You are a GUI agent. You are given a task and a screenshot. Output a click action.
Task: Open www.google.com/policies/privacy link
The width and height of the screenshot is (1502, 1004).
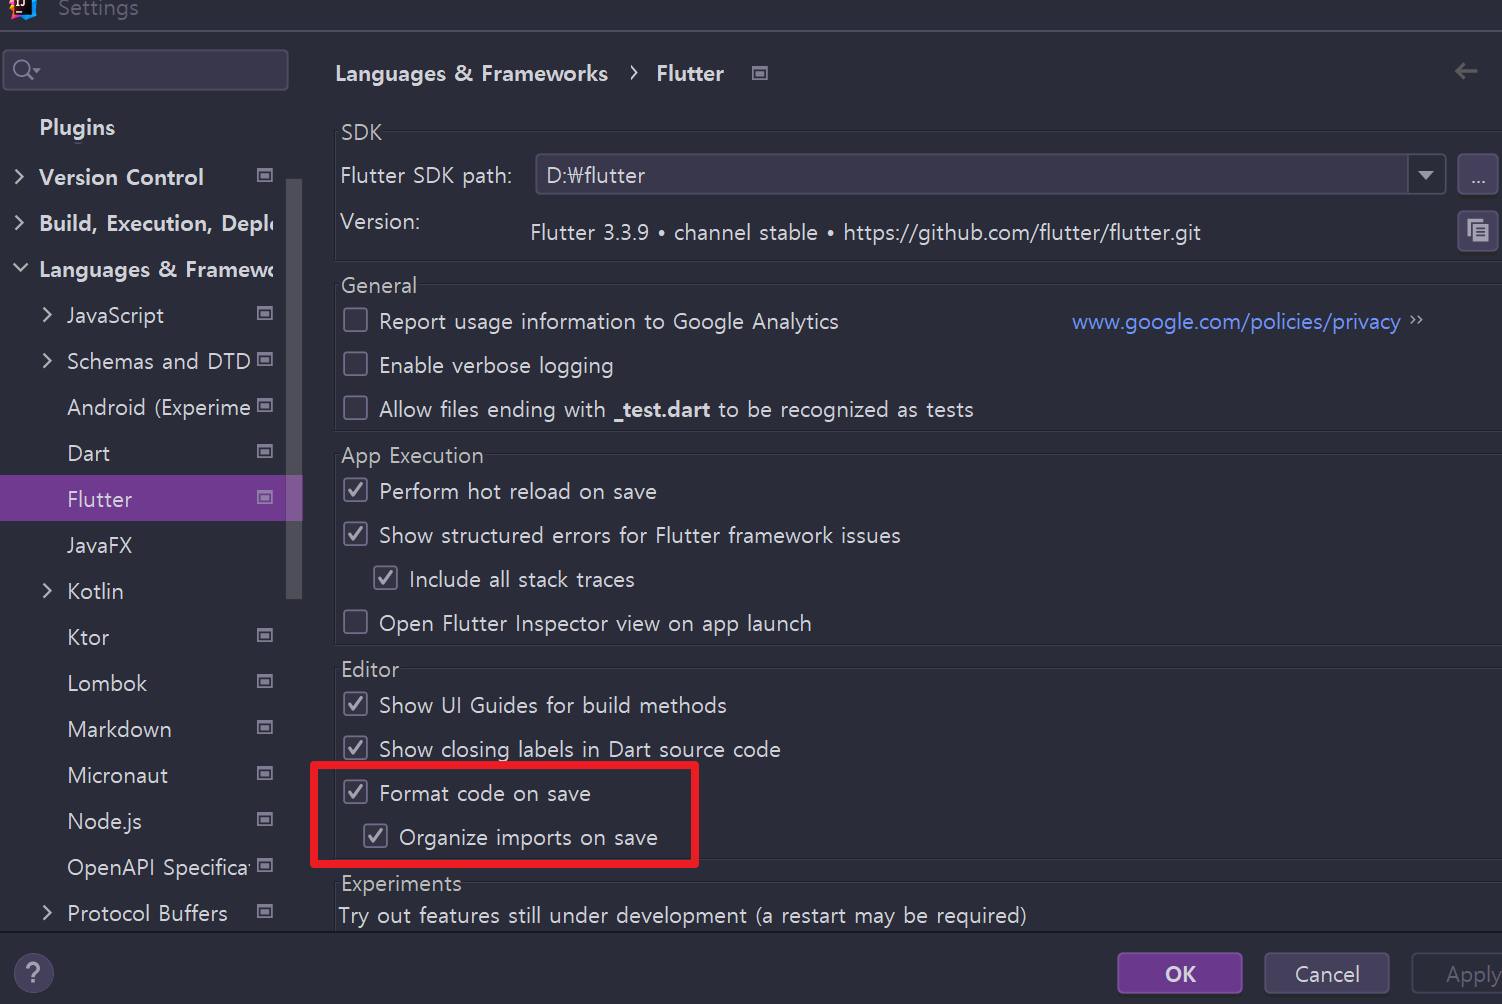(1236, 321)
